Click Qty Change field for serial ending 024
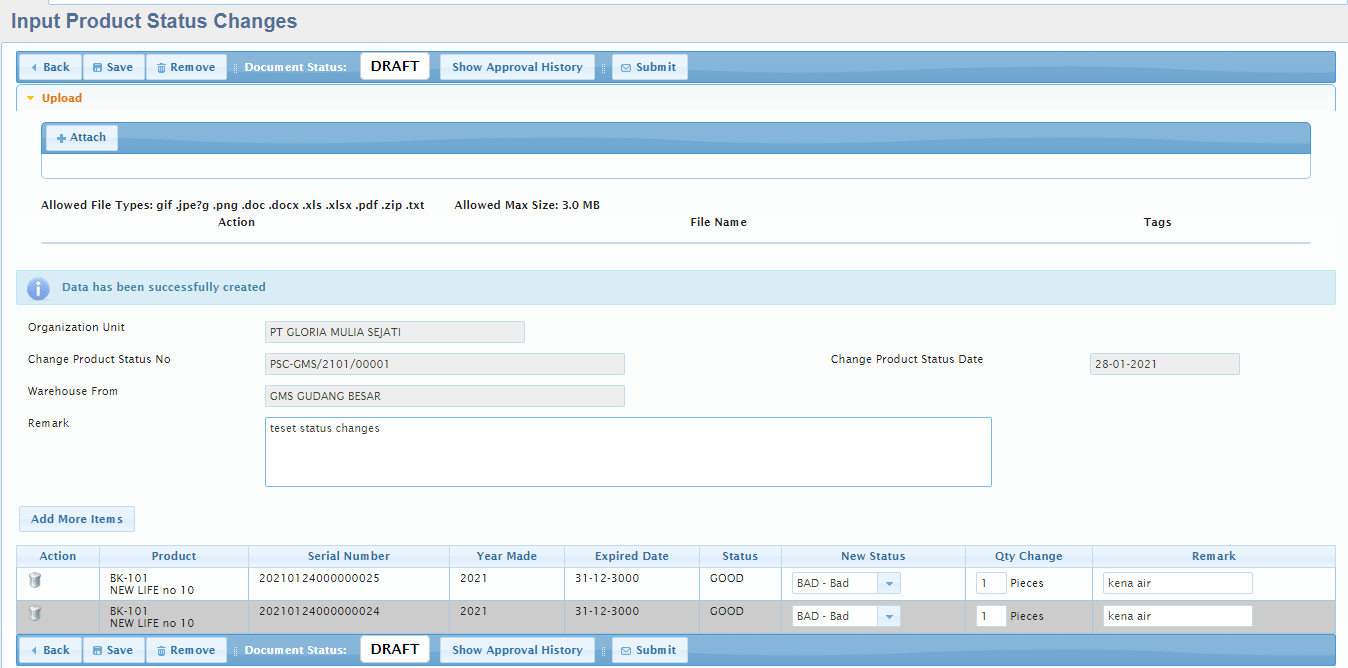The height and width of the screenshot is (668, 1348). click(991, 616)
